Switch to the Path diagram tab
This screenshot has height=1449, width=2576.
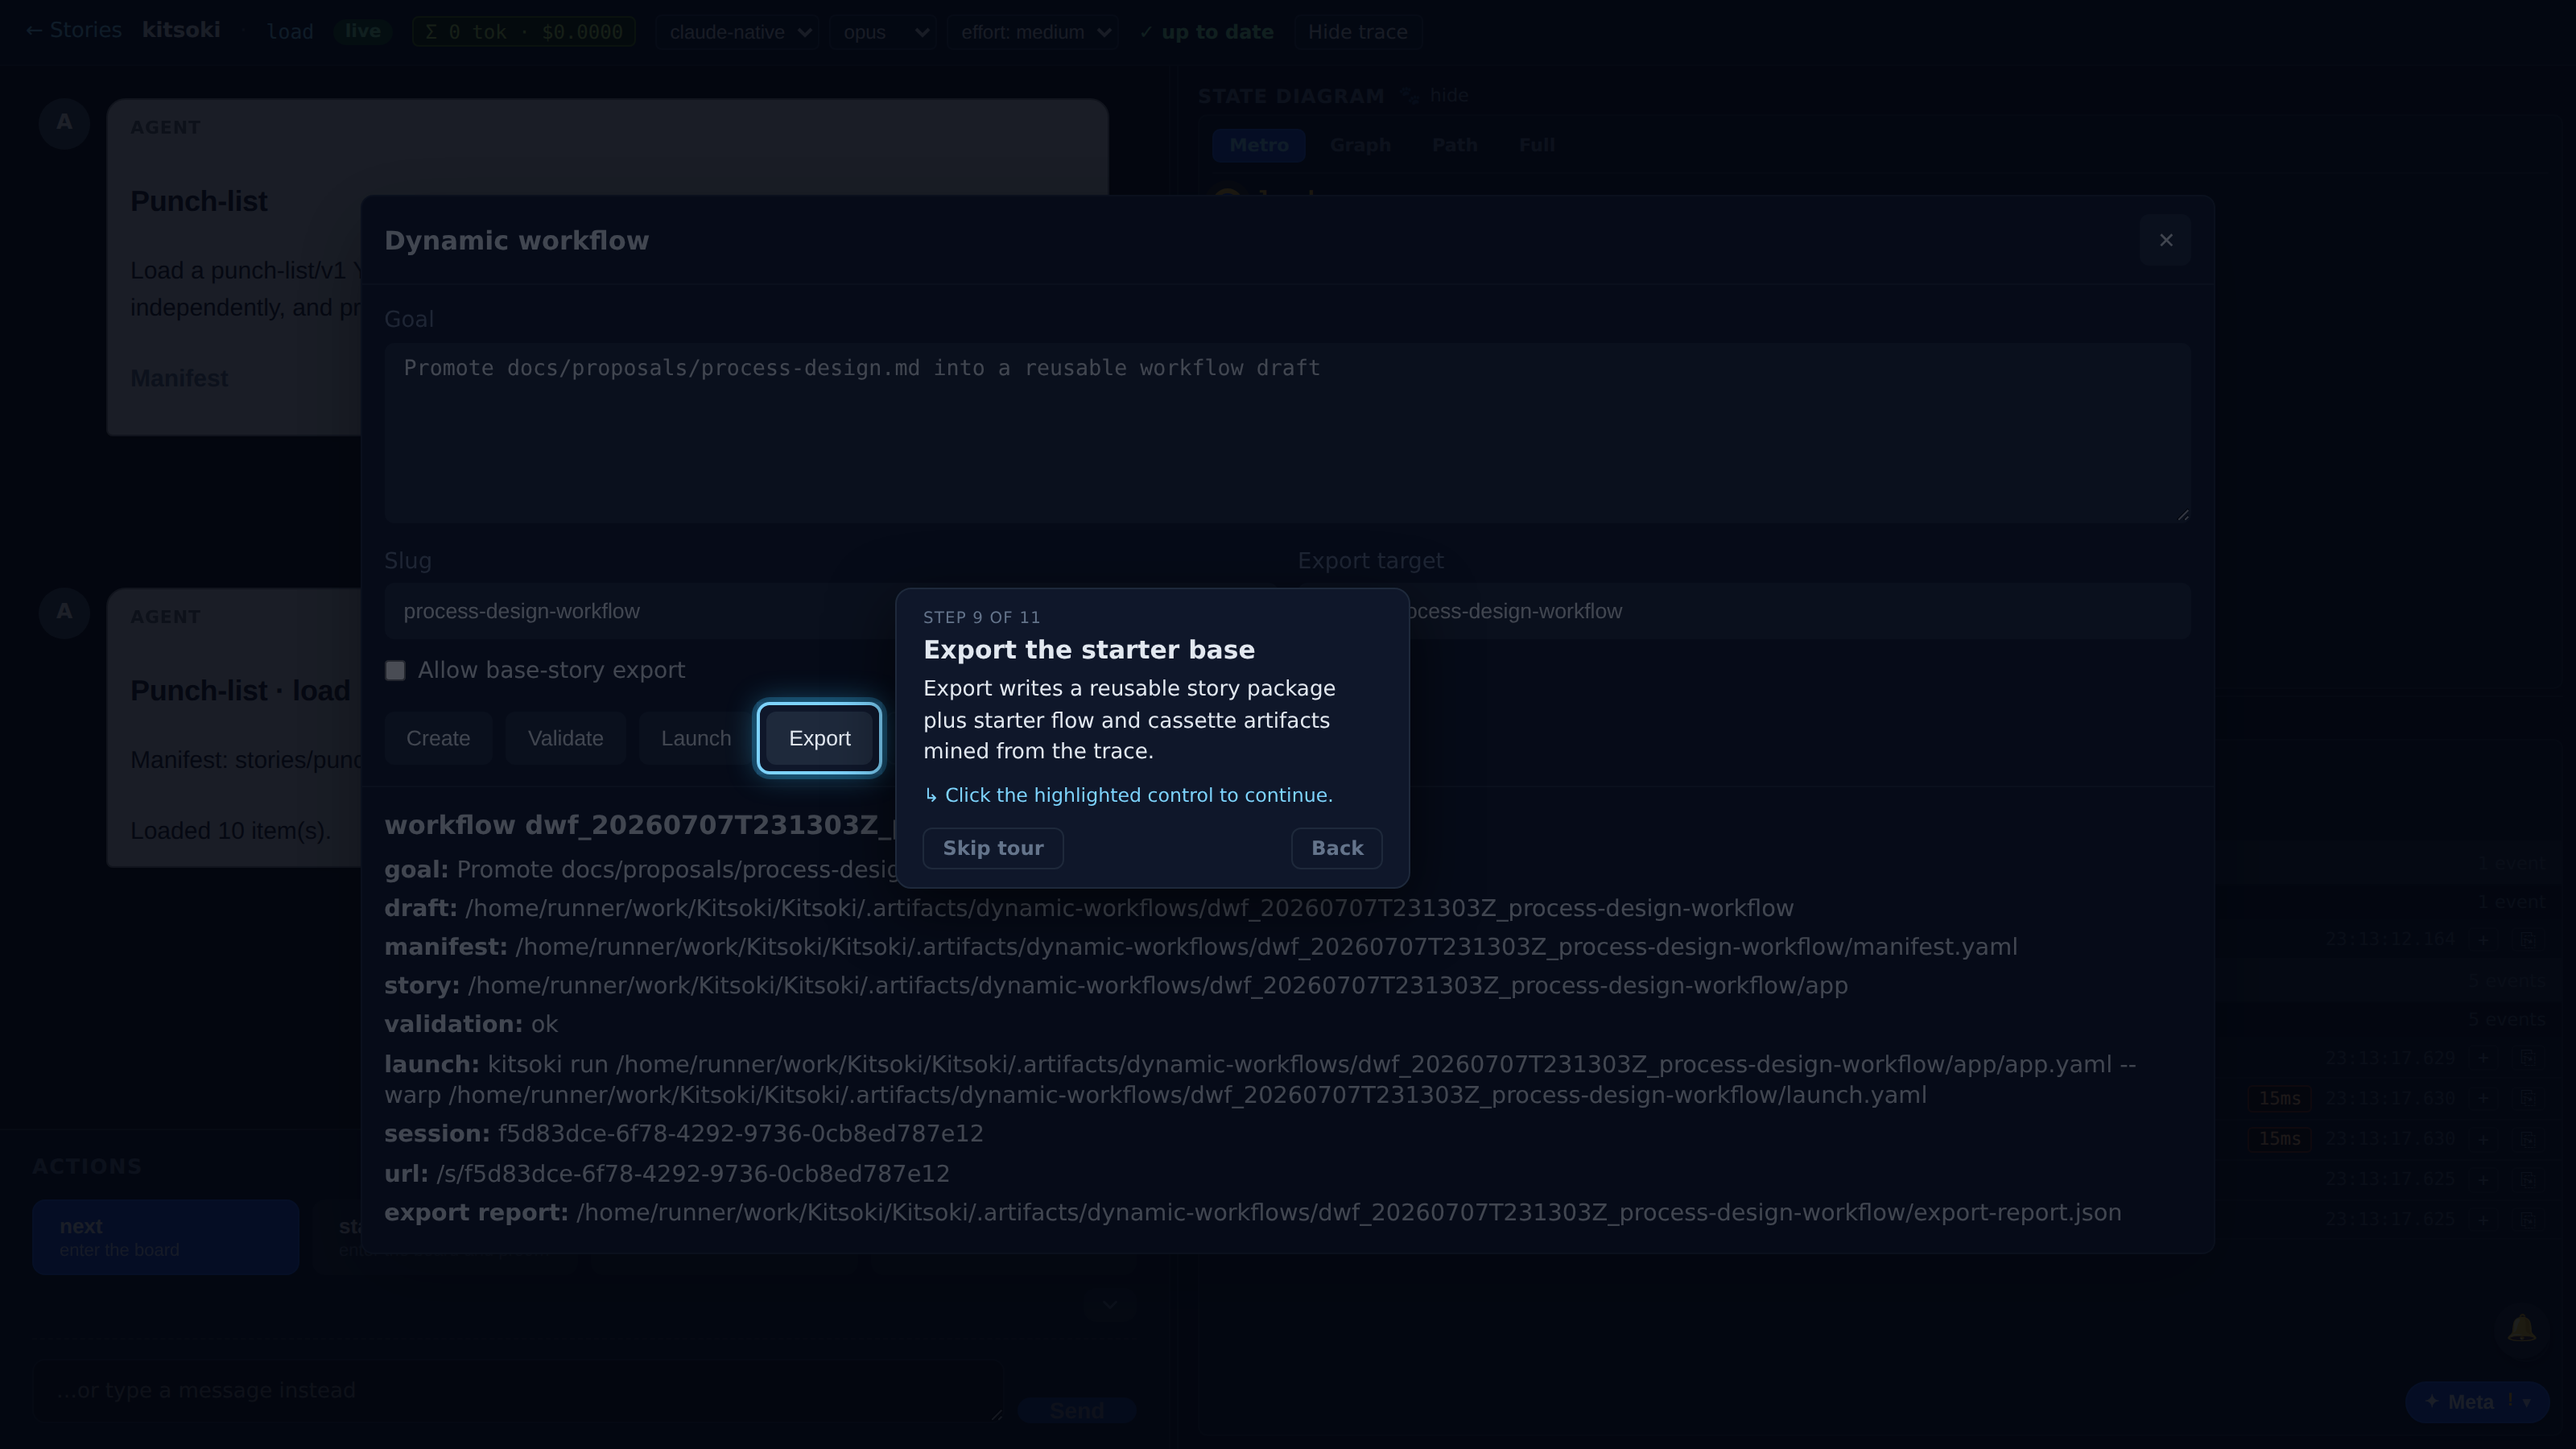pyautogui.click(x=1454, y=145)
